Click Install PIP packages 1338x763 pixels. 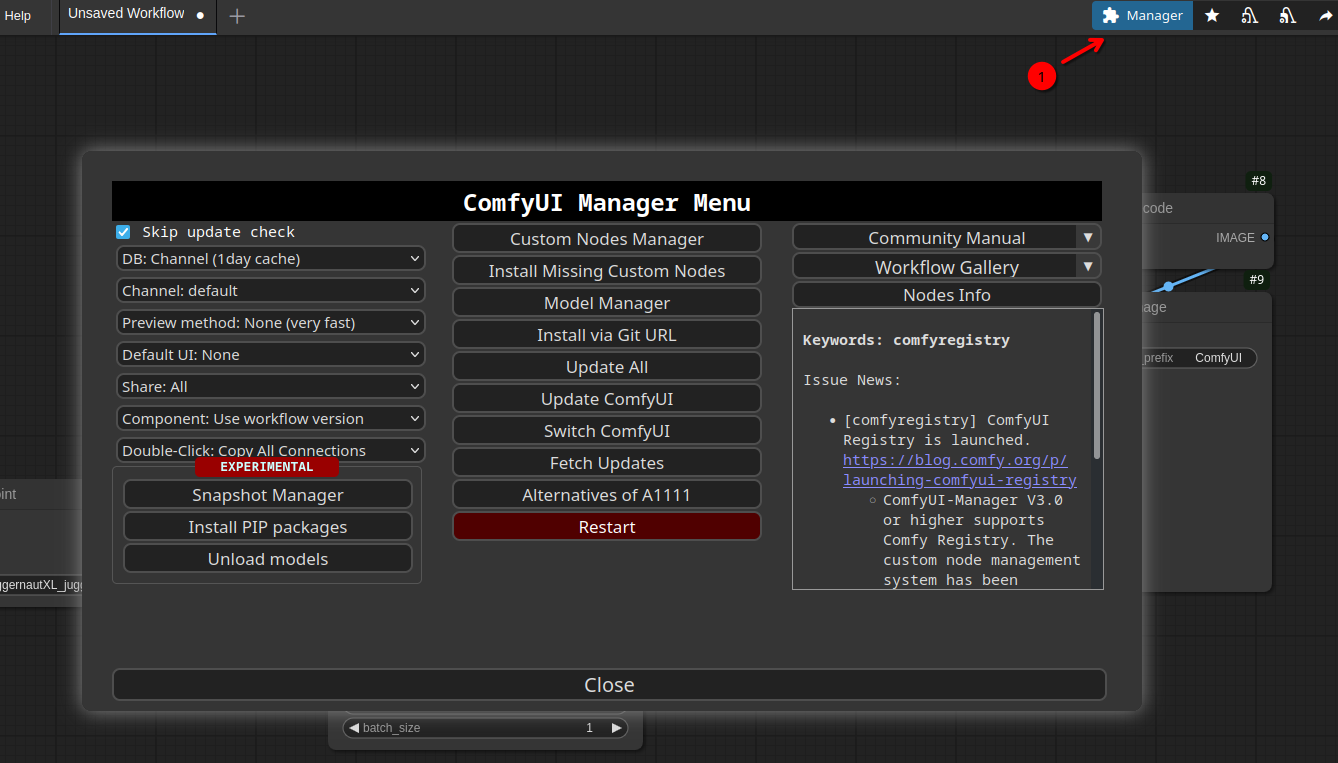[268, 527]
